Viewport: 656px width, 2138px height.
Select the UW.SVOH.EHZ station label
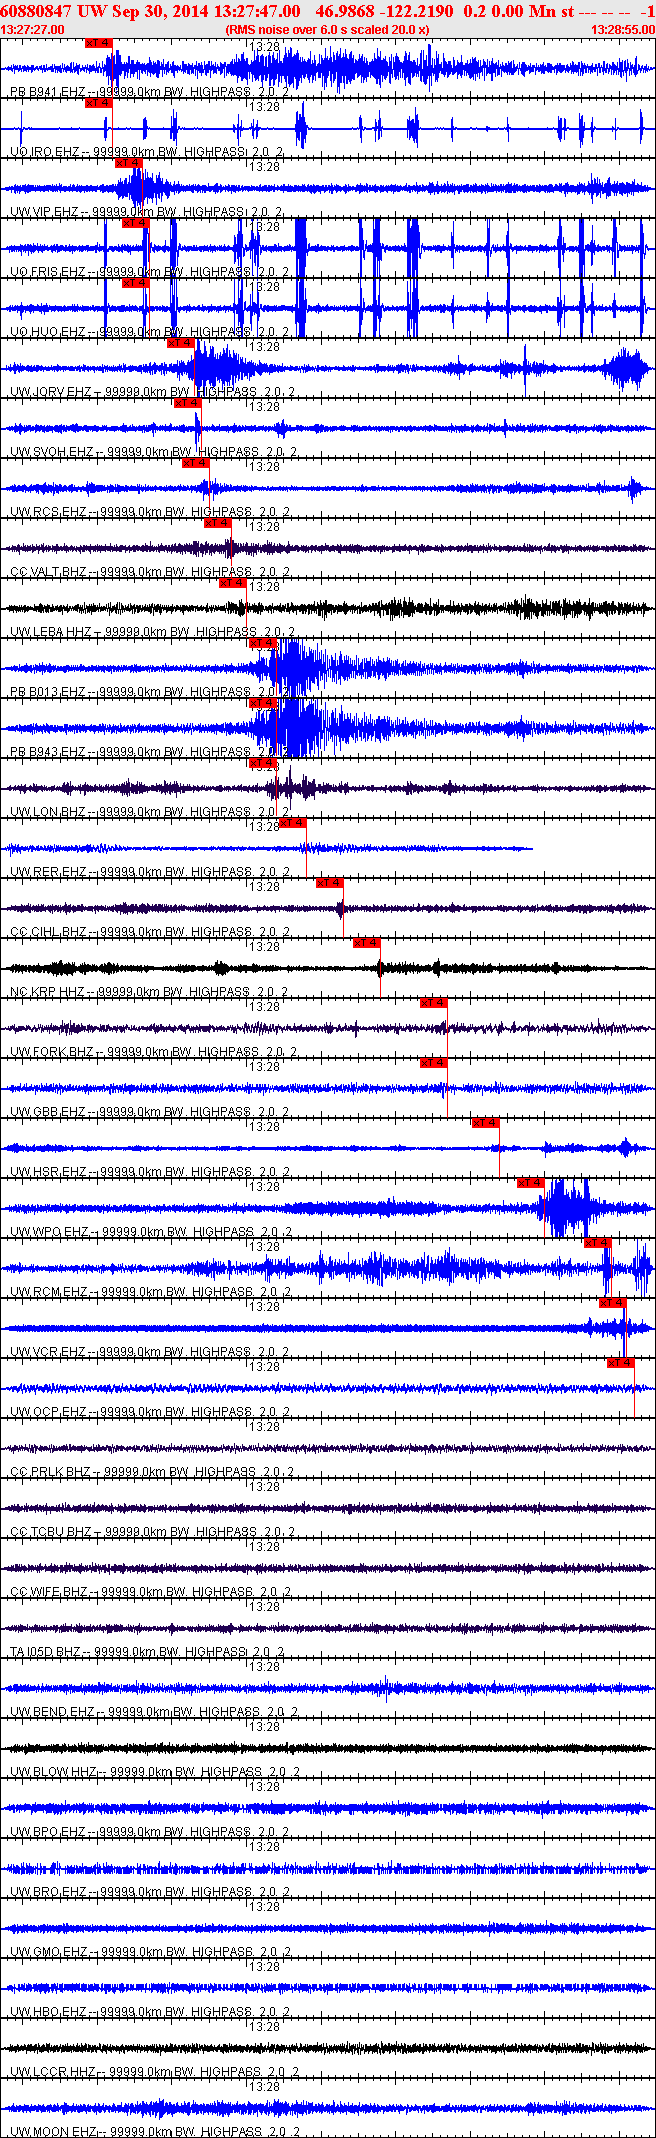(51, 452)
